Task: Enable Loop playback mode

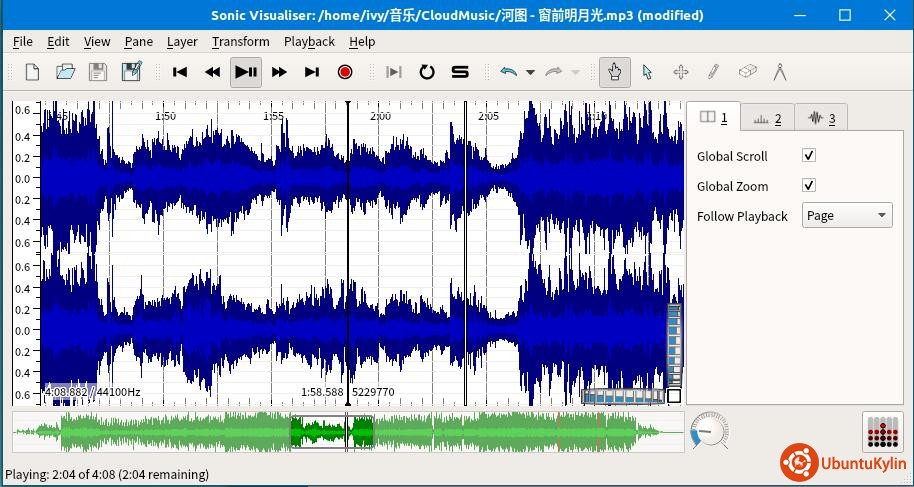Action: click(427, 72)
